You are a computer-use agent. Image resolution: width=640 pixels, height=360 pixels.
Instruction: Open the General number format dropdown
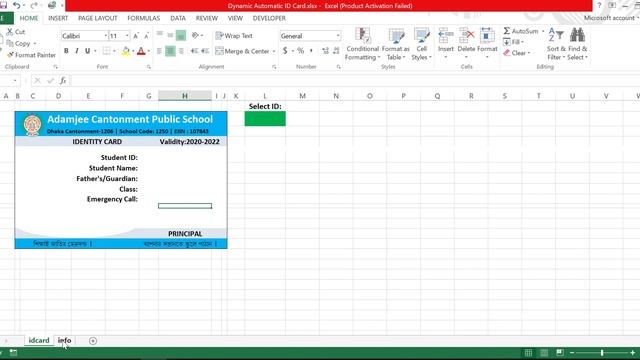[x=338, y=36]
